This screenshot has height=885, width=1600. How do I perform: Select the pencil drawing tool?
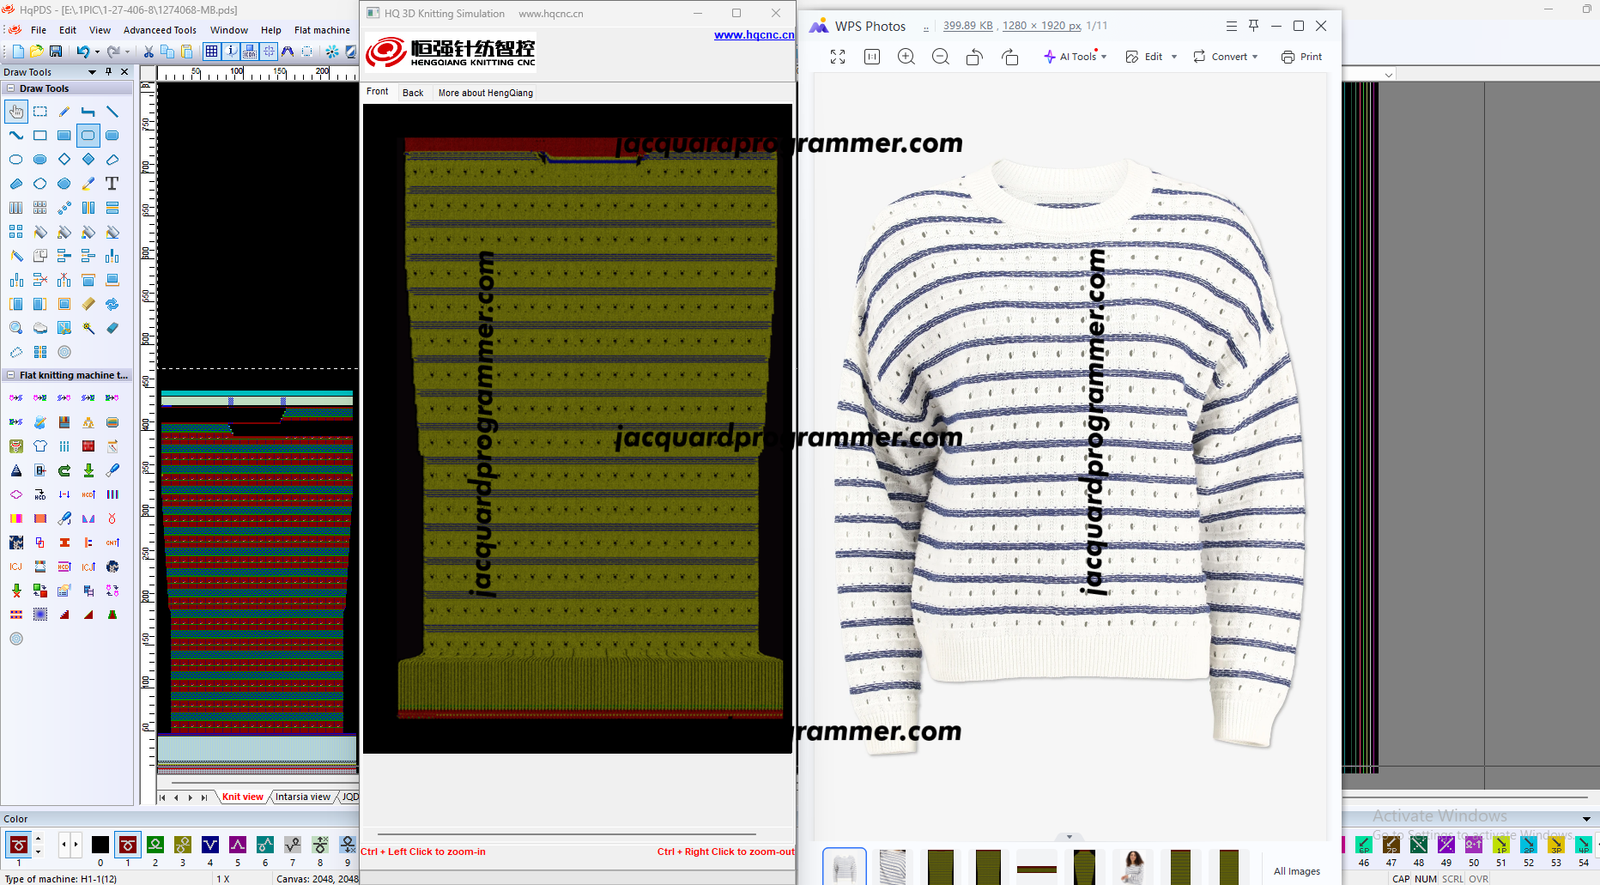click(x=64, y=112)
